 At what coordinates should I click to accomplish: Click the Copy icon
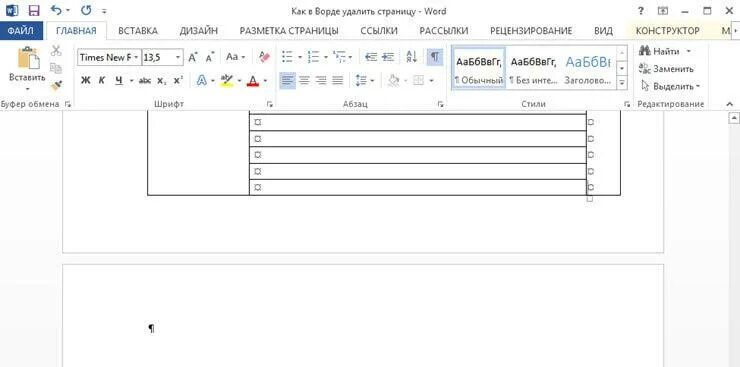pyautogui.click(x=56, y=68)
